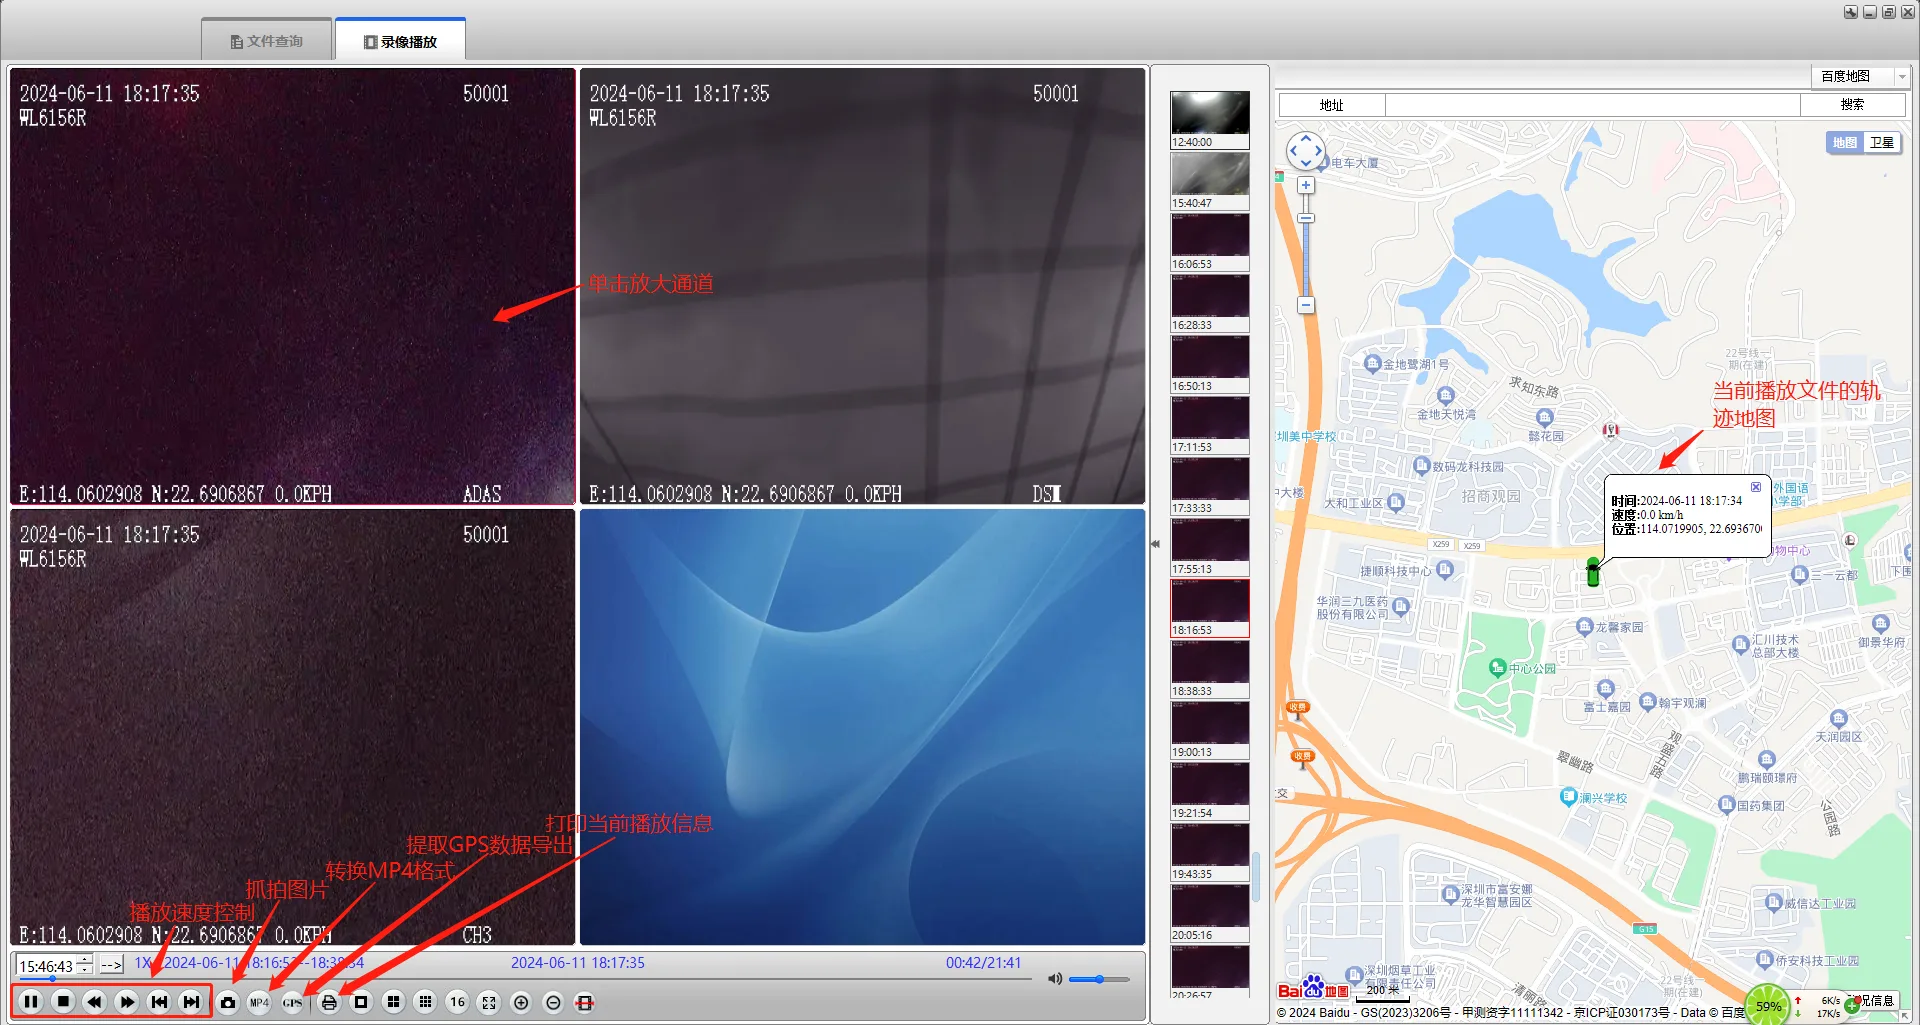Zoom out the map with the bottom minus button

[1306, 305]
